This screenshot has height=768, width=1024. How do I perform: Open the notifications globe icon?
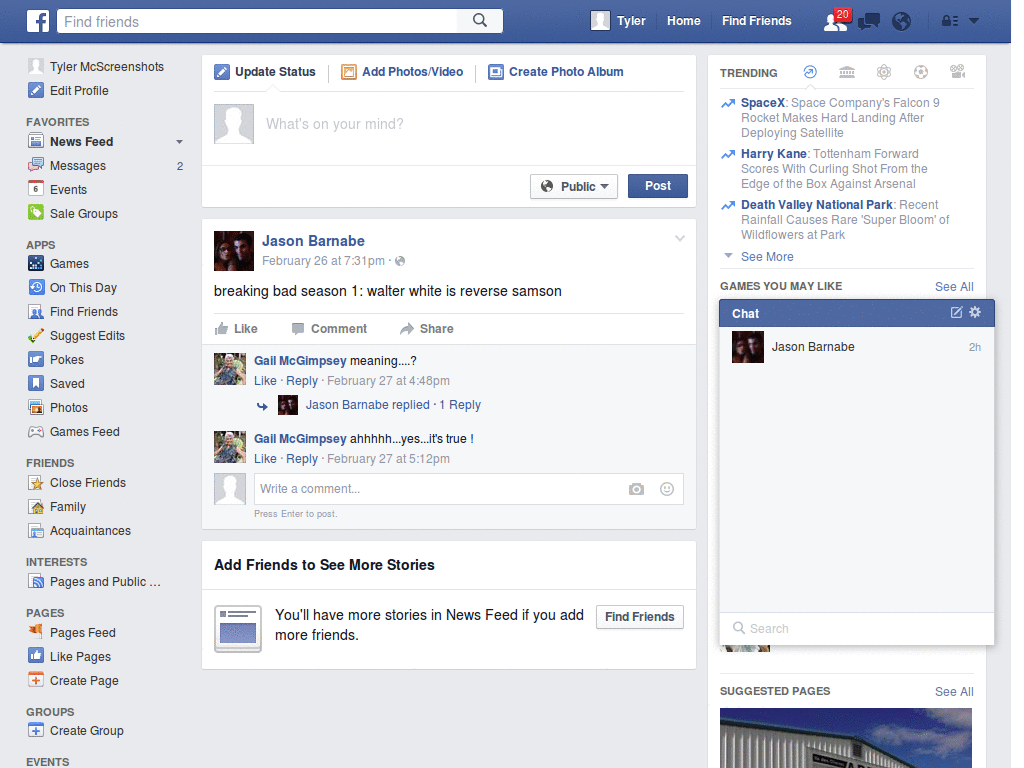(x=901, y=22)
